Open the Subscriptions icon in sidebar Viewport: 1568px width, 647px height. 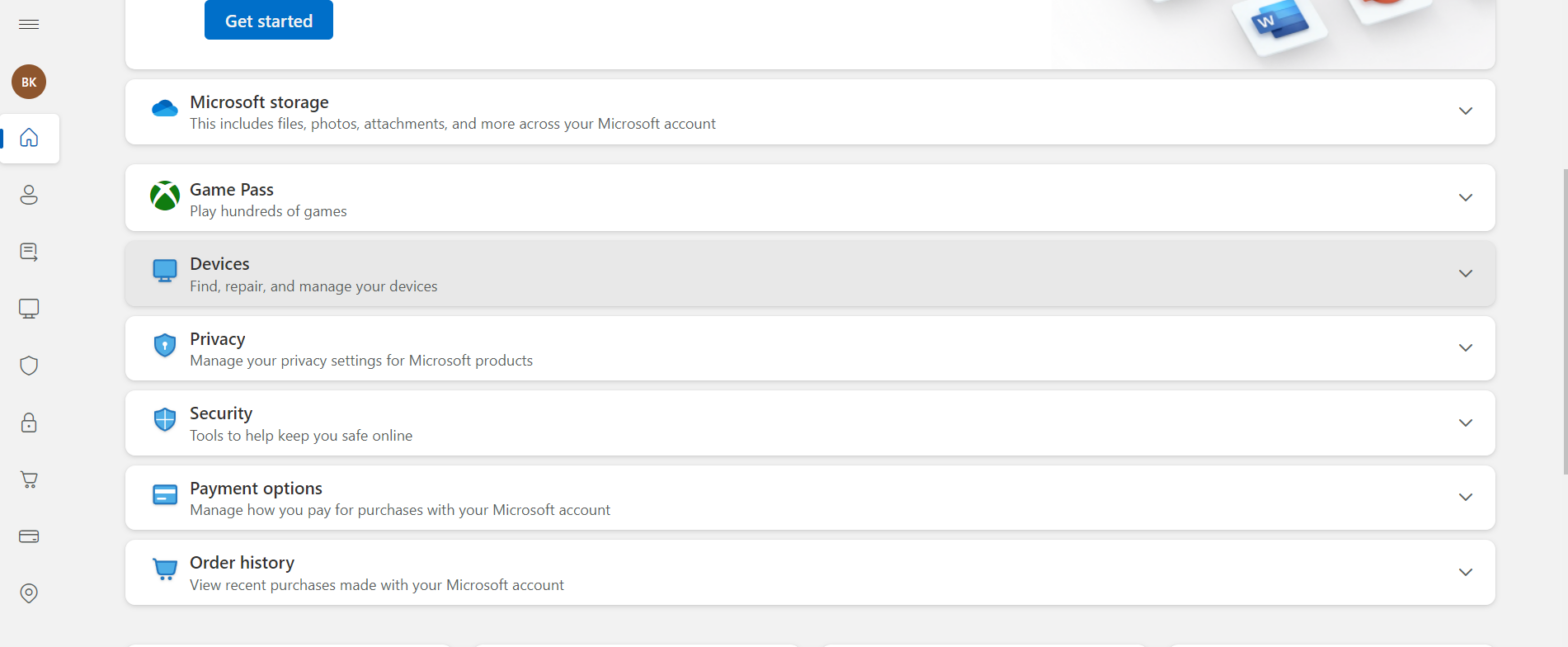click(29, 252)
